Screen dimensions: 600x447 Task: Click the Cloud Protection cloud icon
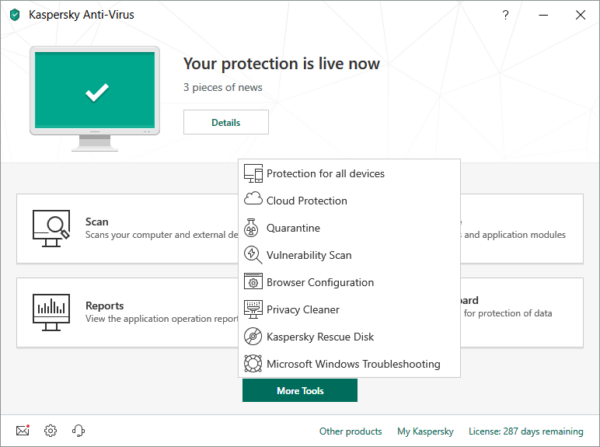(253, 199)
